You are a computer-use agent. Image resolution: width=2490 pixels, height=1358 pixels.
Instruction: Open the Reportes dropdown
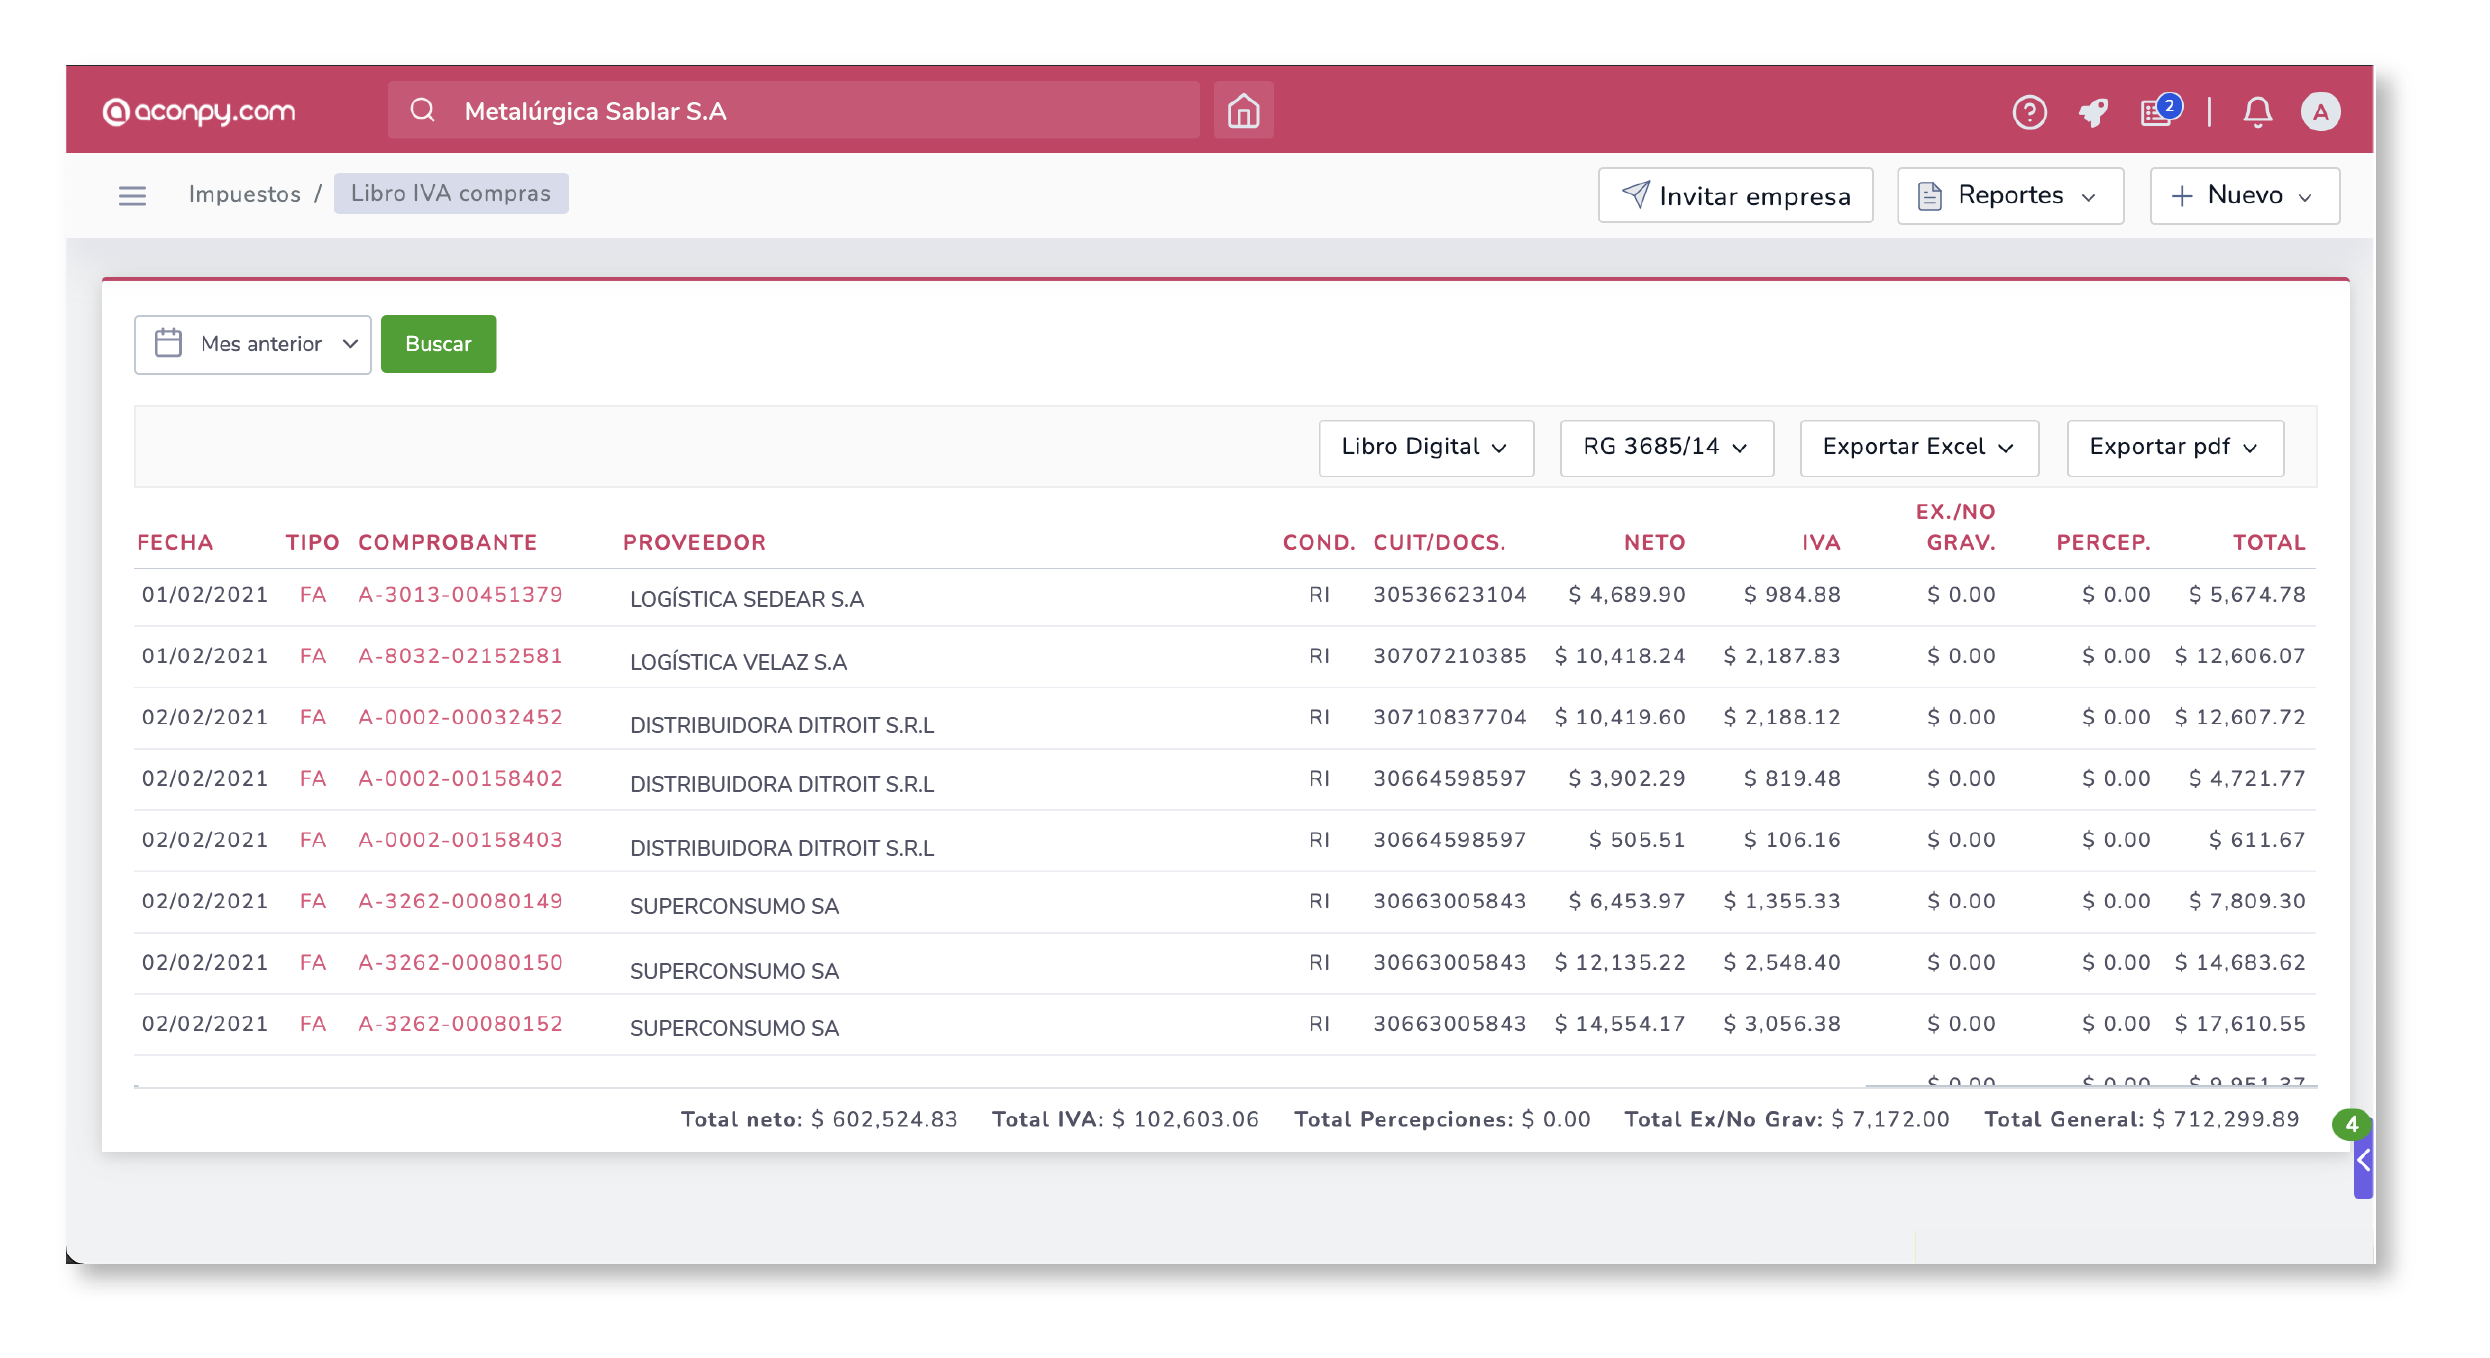pos(2010,195)
